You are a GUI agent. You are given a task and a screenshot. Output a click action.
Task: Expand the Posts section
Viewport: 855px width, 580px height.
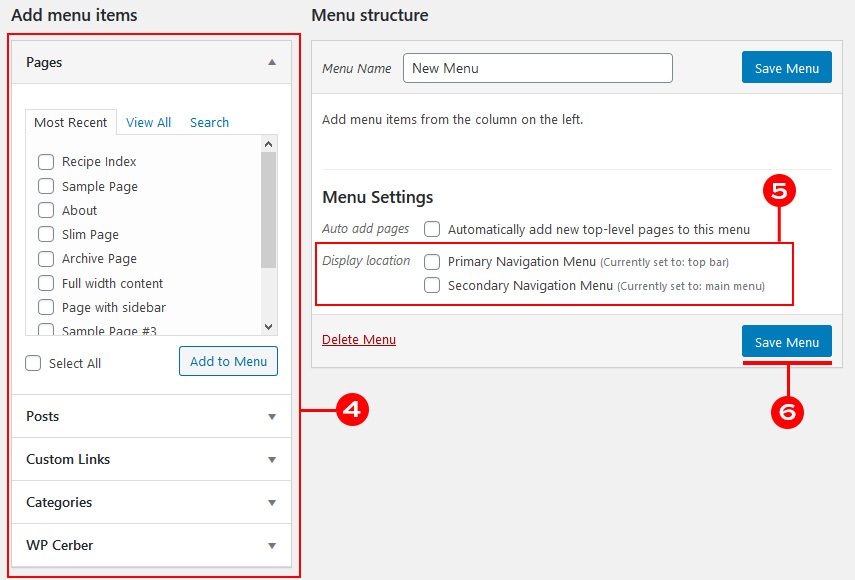click(x=271, y=416)
